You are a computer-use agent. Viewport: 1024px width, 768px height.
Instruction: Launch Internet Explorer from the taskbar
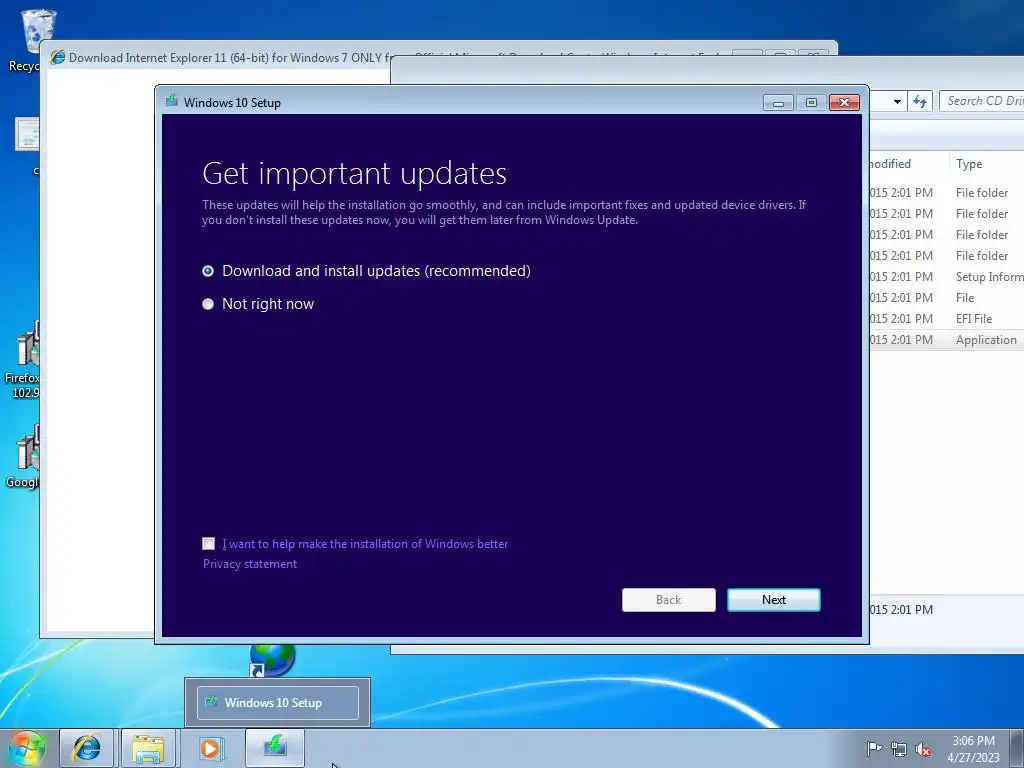pos(87,748)
